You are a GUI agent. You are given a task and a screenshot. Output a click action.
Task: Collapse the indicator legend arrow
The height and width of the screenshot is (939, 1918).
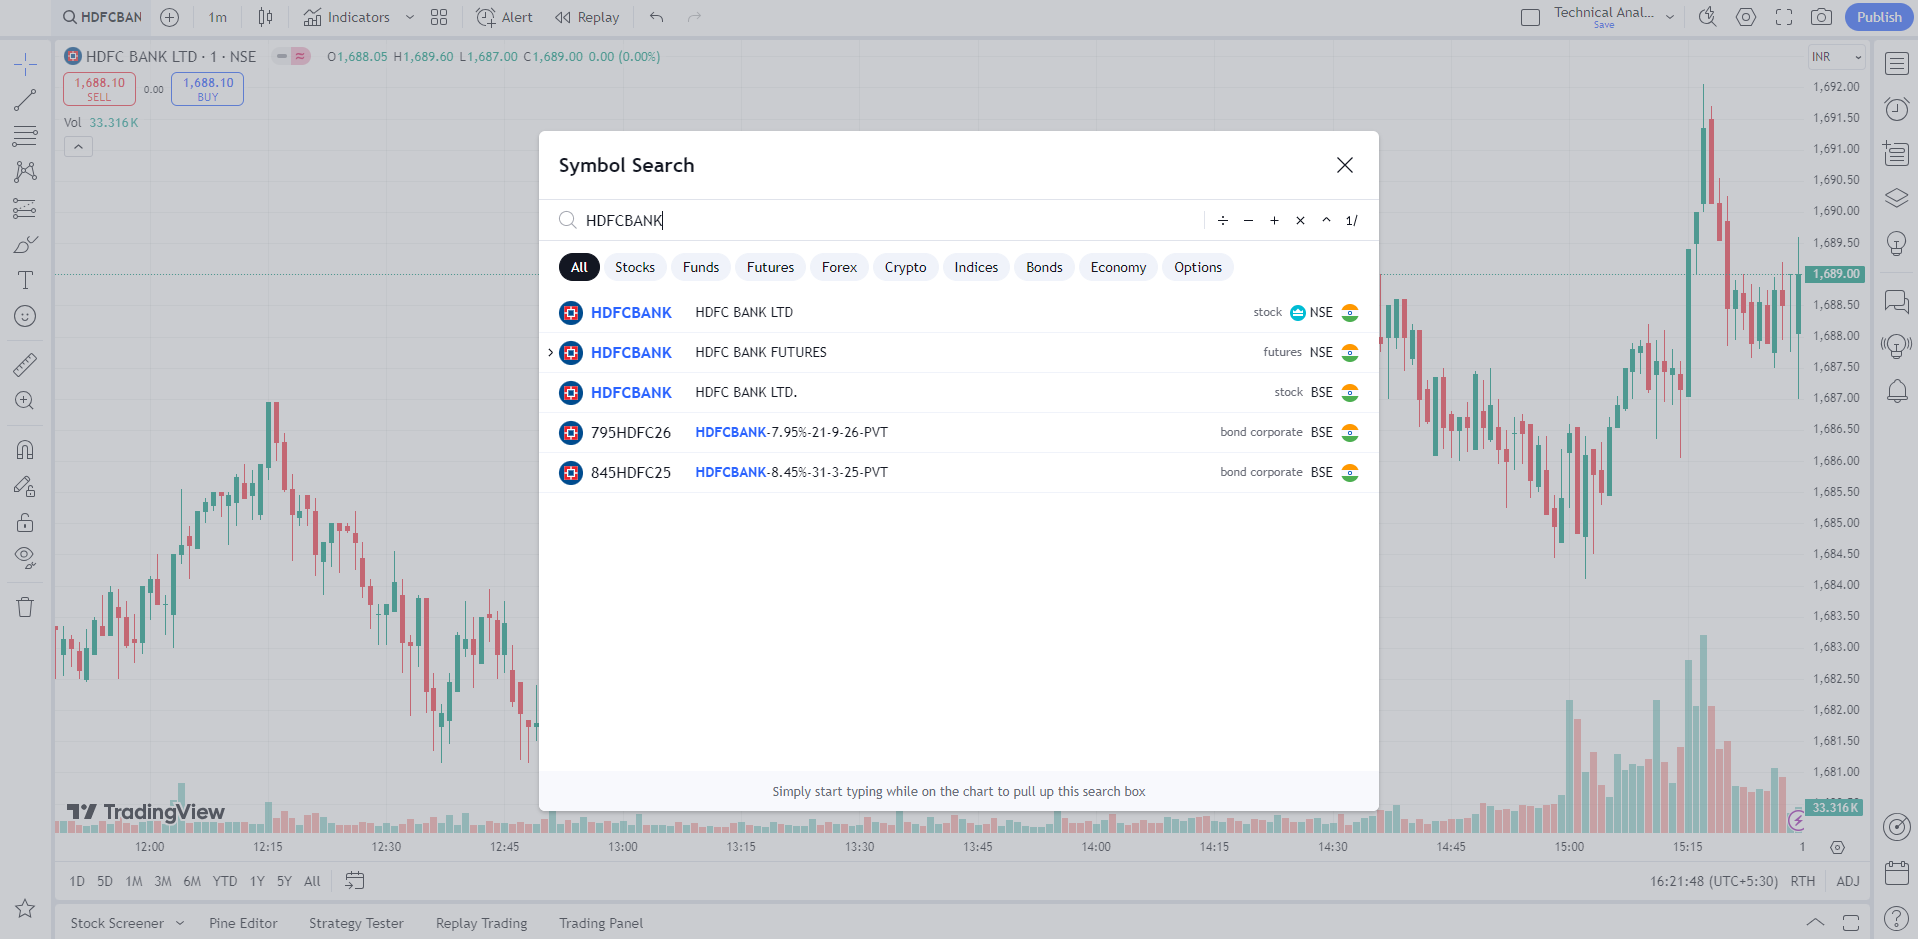78,147
